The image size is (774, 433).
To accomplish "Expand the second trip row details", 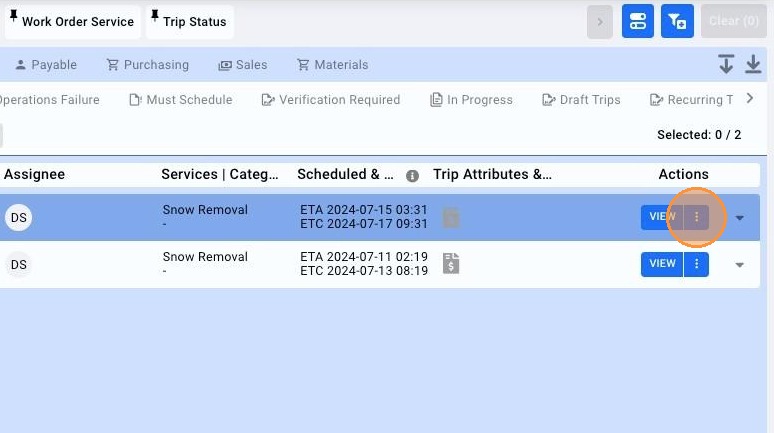I will [x=740, y=265].
